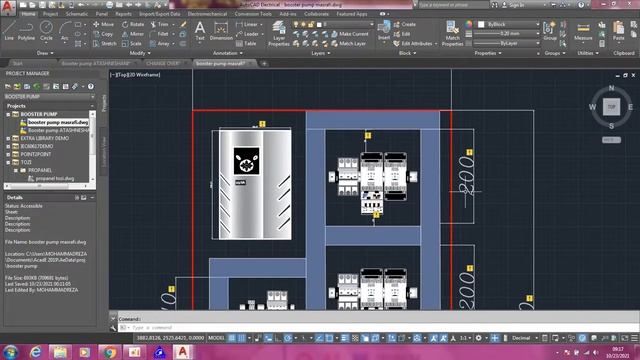Click the Leader annotation tool

(x=247, y=34)
